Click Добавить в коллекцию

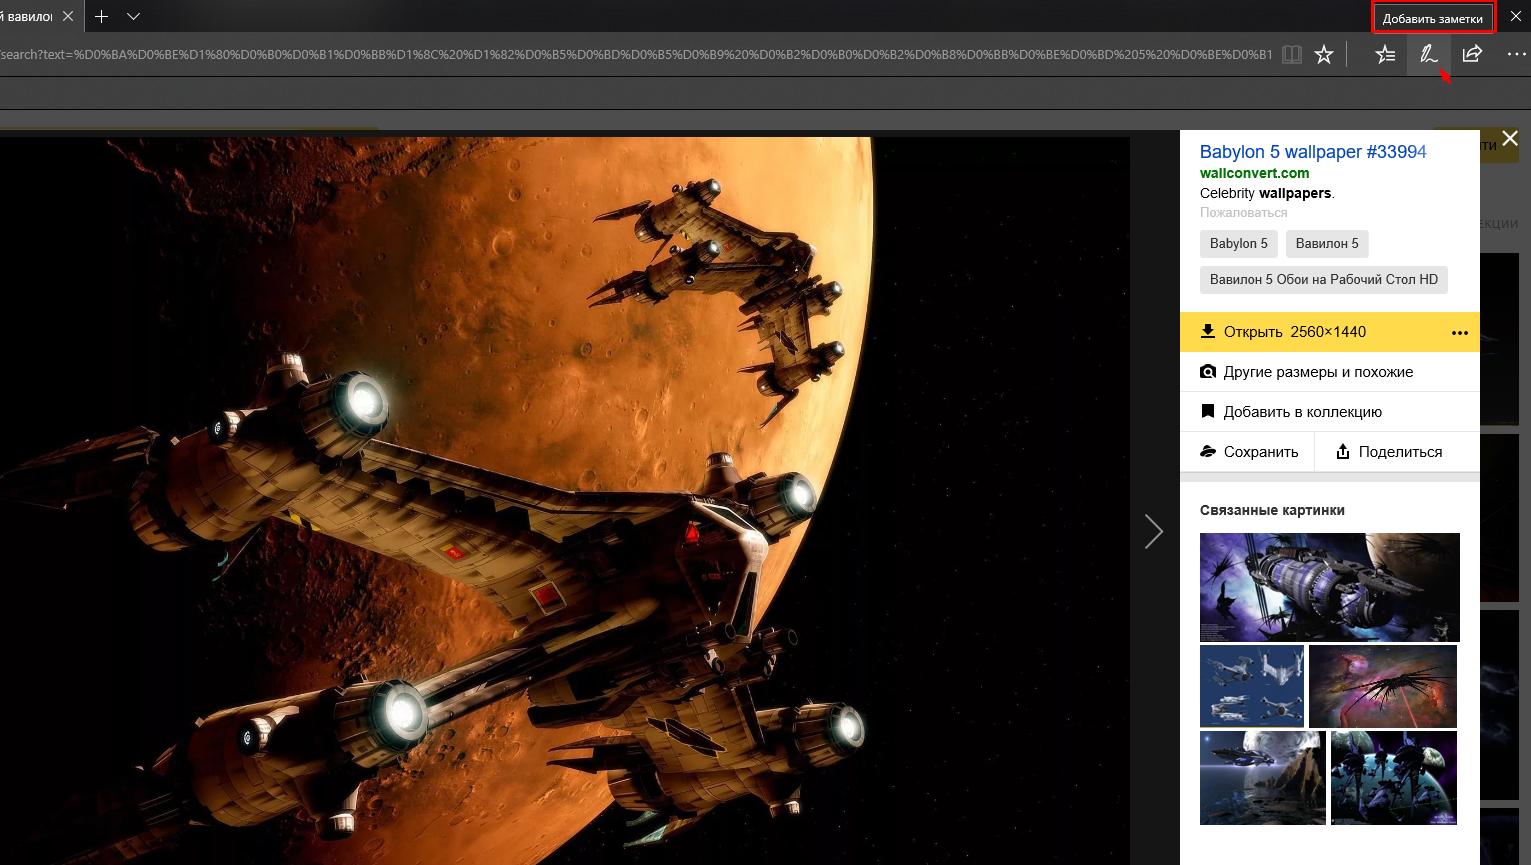coord(1329,412)
